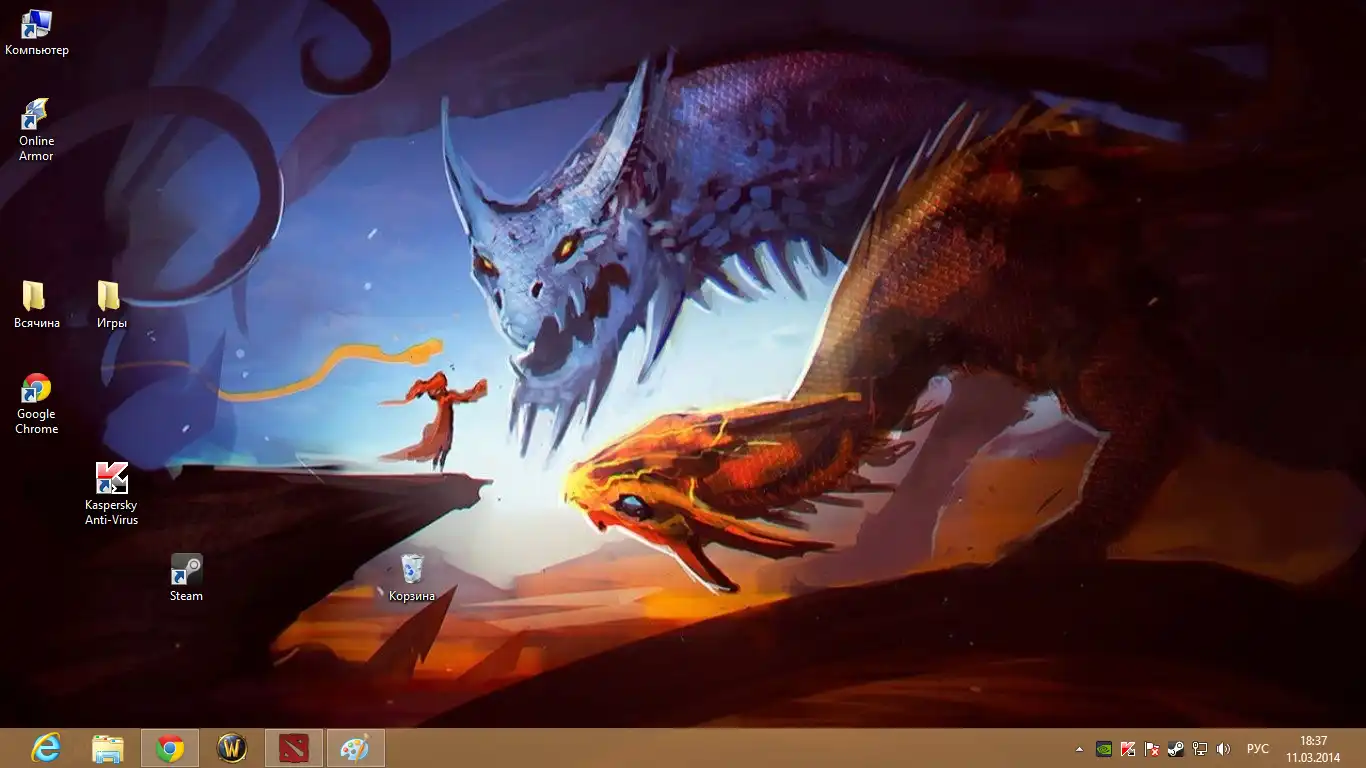Select the Игры folder
This screenshot has height=768, width=1366.
[111, 305]
